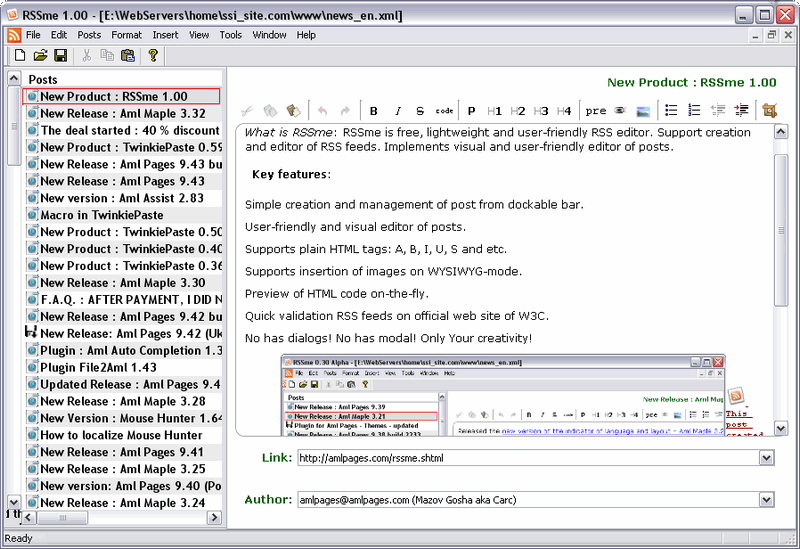Select post New Release : Aml Maple 3.24
This screenshot has height=549, width=800.
pos(123,503)
